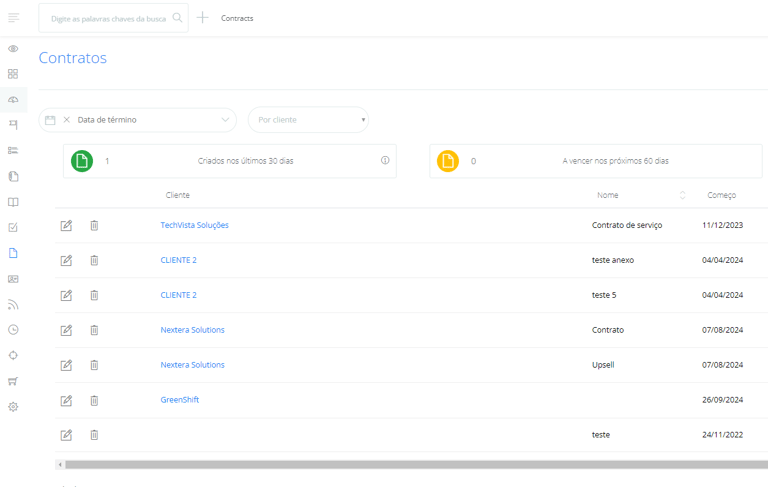The height and width of the screenshot is (487, 768).
Task: Open the checkbox task sidebar icon
Action: point(13,227)
